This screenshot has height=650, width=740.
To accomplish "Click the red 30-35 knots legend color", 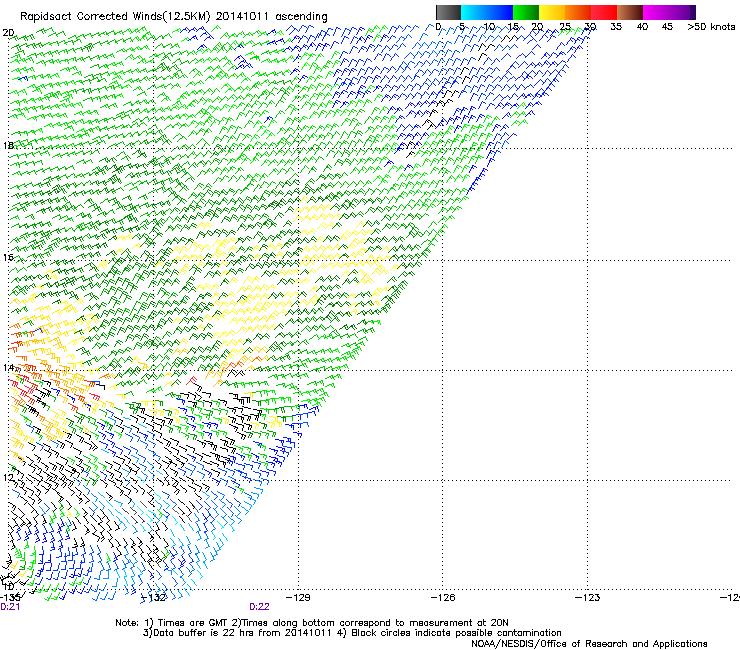I will click(604, 12).
